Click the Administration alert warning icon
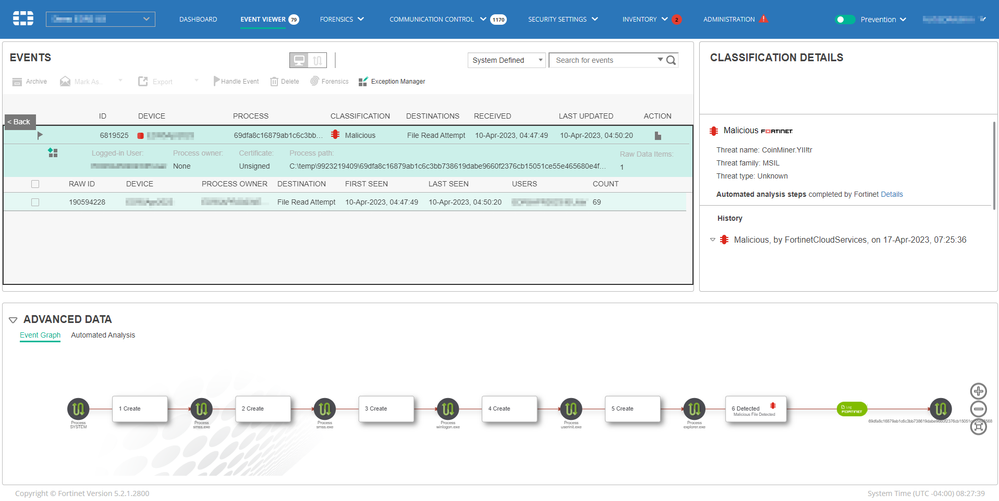This screenshot has width=999, height=501. tap(764, 20)
